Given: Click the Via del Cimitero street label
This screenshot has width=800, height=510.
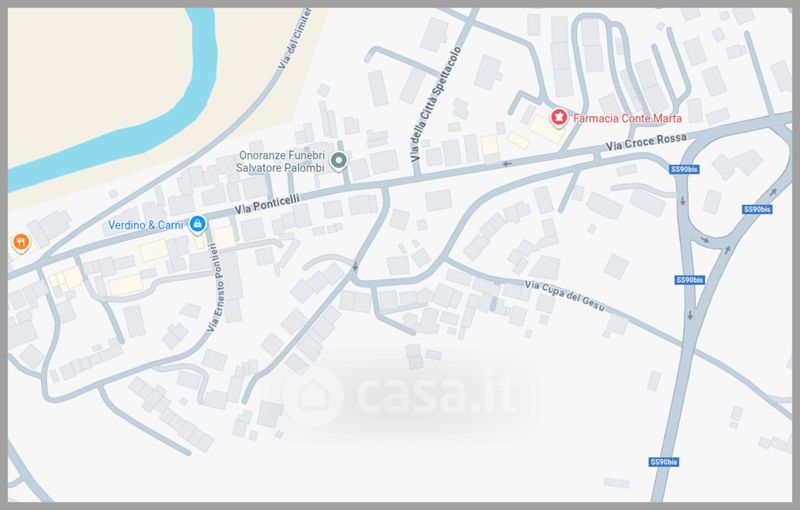Looking at the screenshot, I should coord(295,38).
